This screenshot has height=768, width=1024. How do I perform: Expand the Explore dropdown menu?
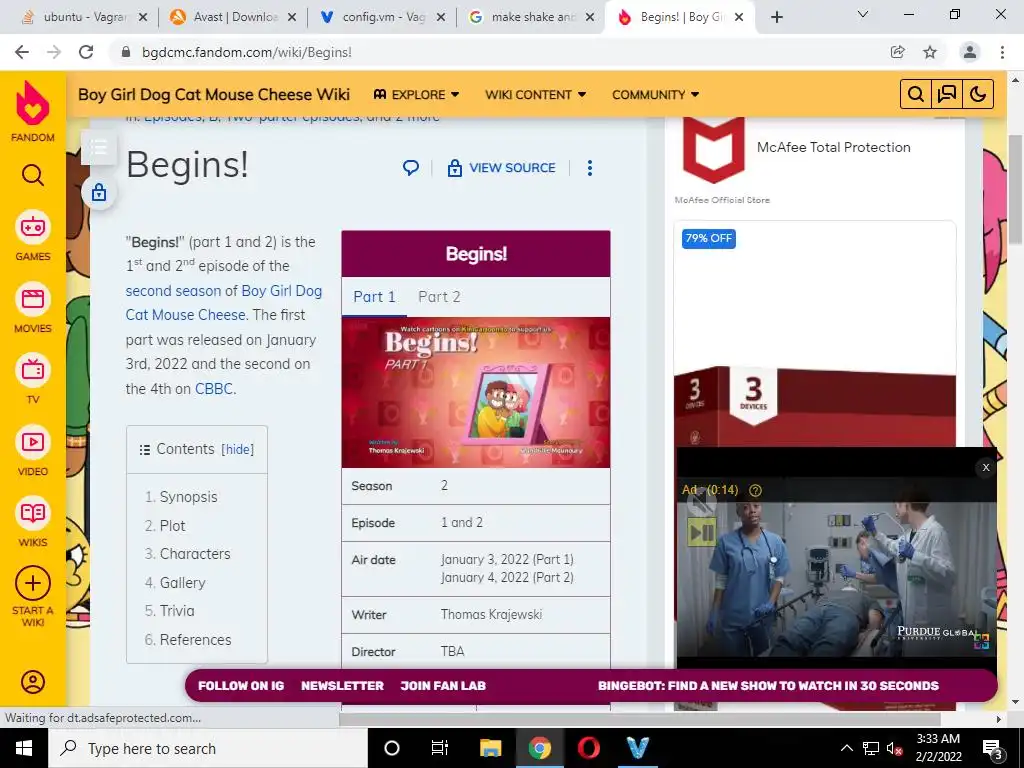point(417,95)
